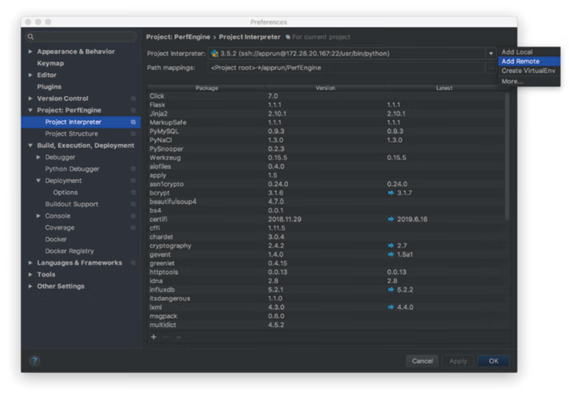The height and width of the screenshot is (396, 569).
Task: Select the multidict package row
Action: 326,325
